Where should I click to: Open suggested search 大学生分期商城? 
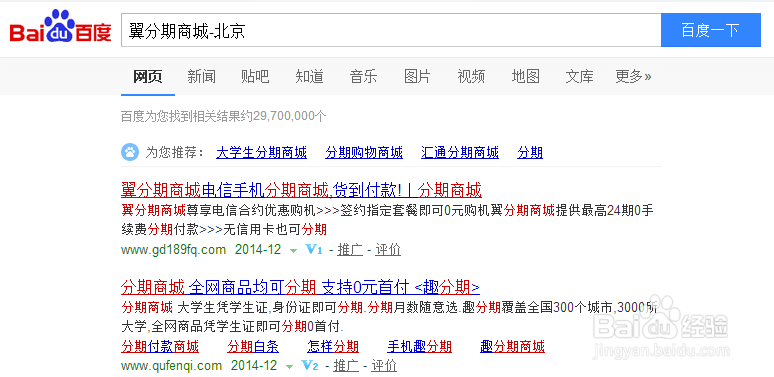click(262, 152)
